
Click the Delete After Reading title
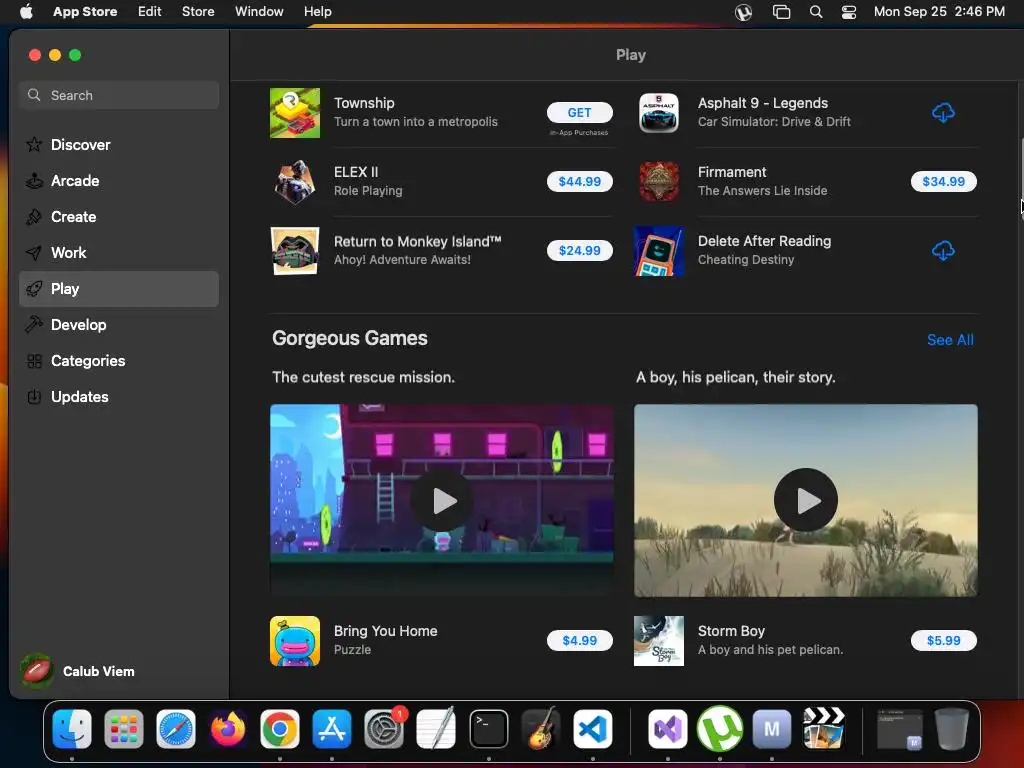click(764, 241)
